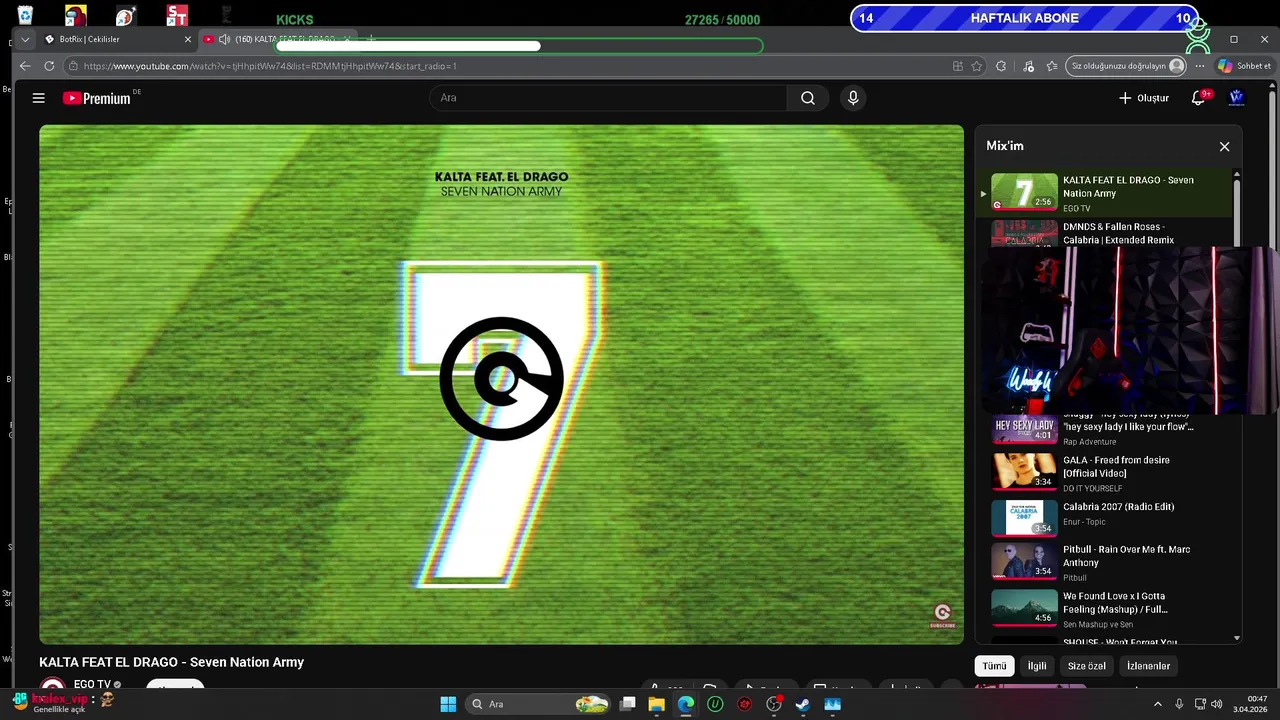Image resolution: width=1280 pixels, height=720 pixels.
Task: Switch to BotRix | Cekilisler tab
Action: pos(118,39)
